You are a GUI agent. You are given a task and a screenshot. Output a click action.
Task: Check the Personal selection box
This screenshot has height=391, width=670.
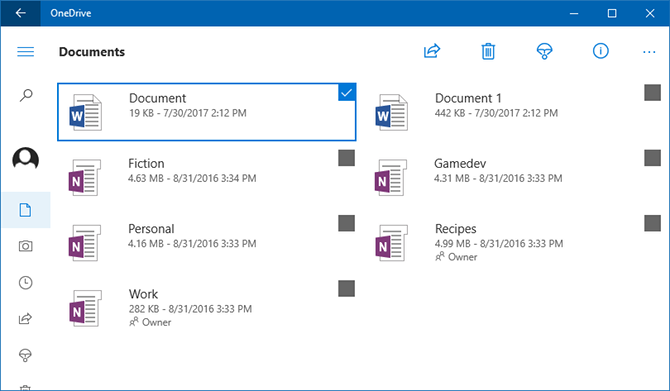point(347,223)
